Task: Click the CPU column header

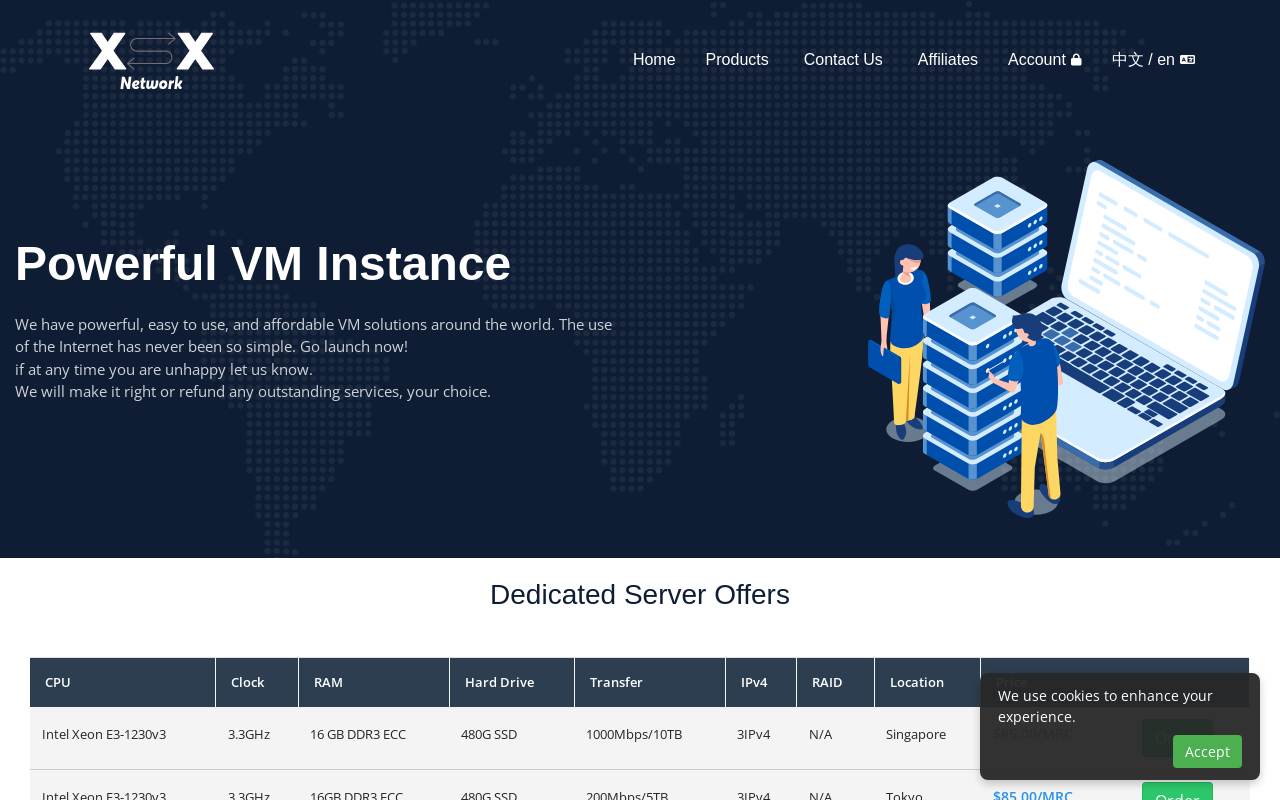Action: 123,682
